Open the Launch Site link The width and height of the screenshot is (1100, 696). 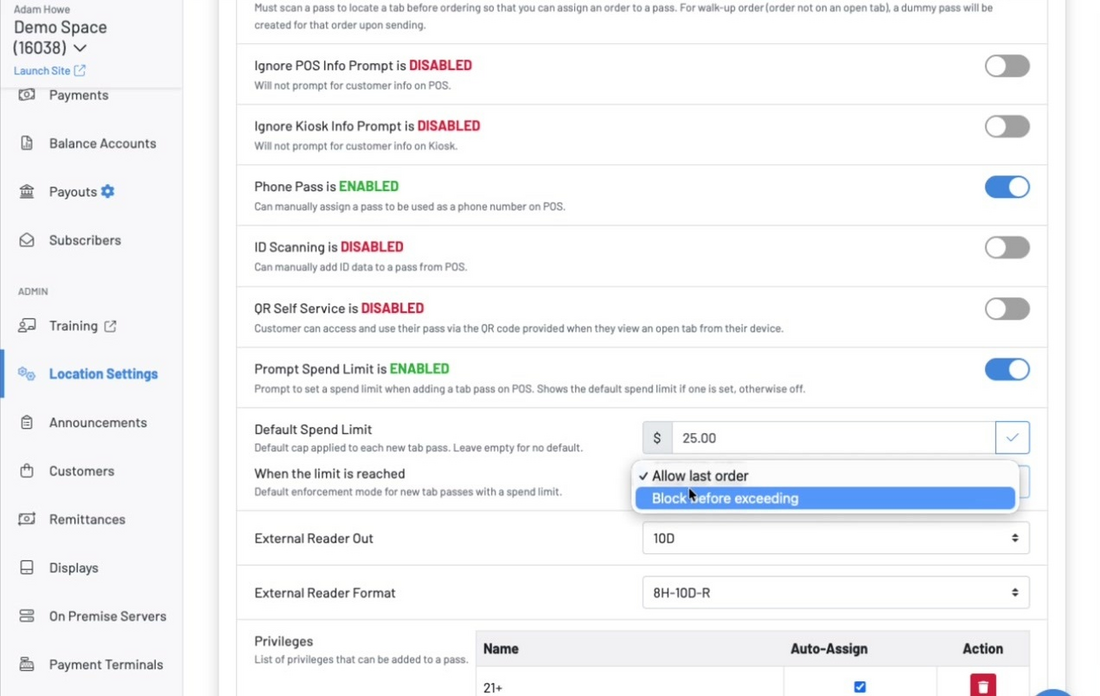coord(49,70)
